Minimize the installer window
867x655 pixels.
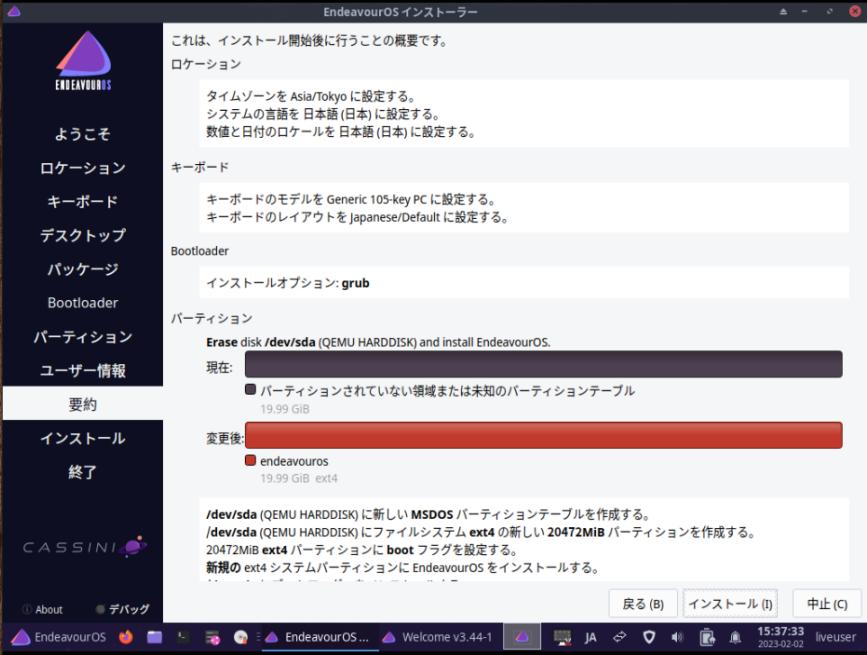click(805, 12)
